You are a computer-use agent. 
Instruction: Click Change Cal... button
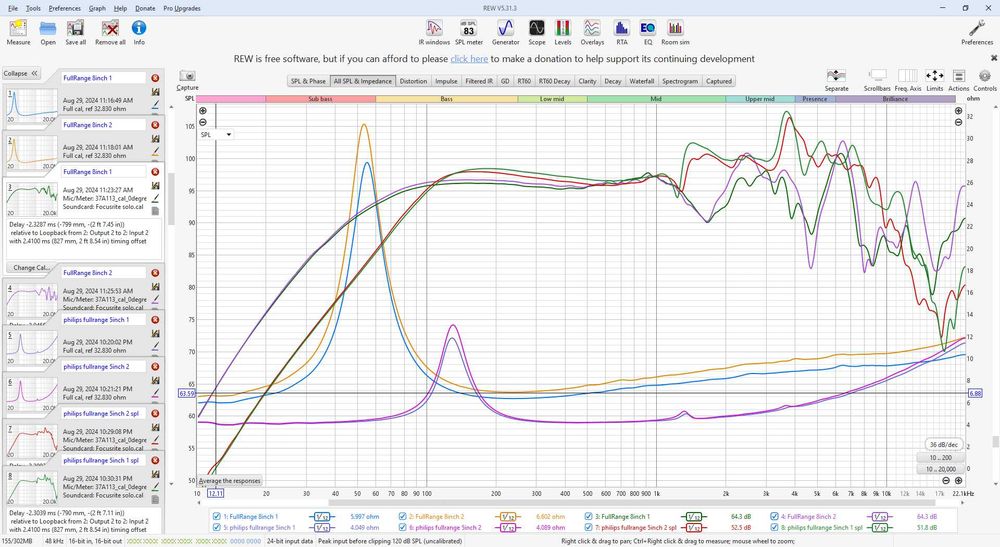(x=31, y=268)
